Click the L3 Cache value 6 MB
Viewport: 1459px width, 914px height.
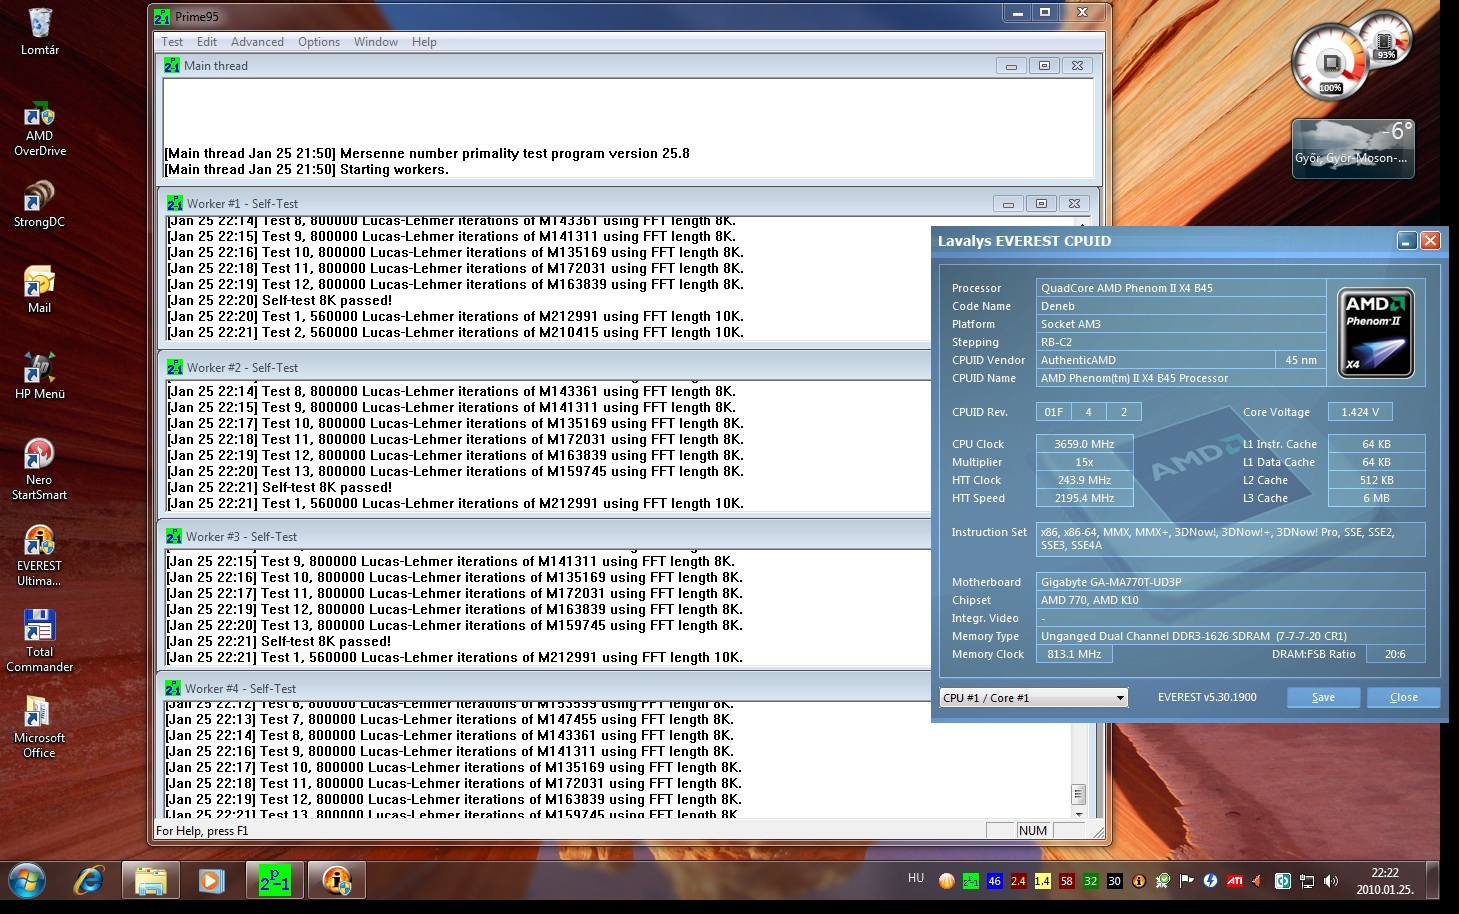[1376, 498]
